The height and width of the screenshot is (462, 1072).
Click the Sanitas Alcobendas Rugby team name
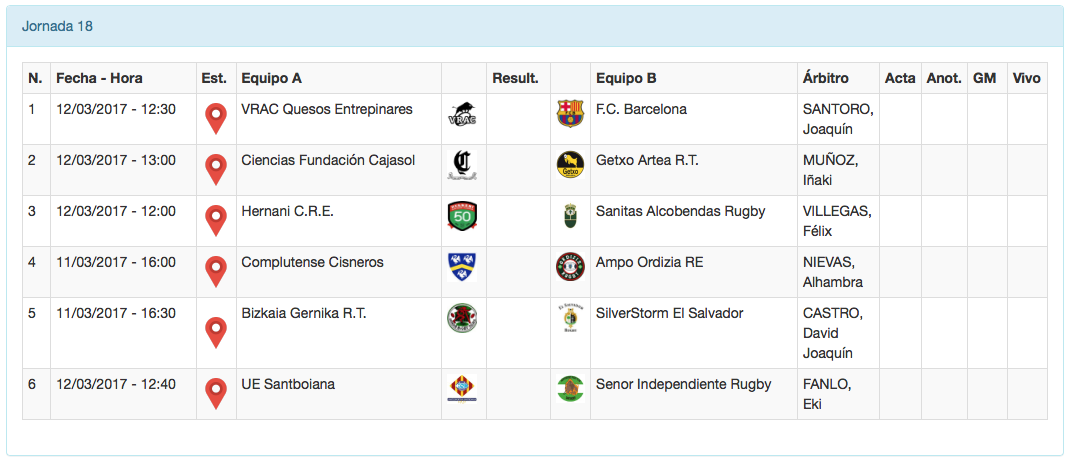coord(680,211)
